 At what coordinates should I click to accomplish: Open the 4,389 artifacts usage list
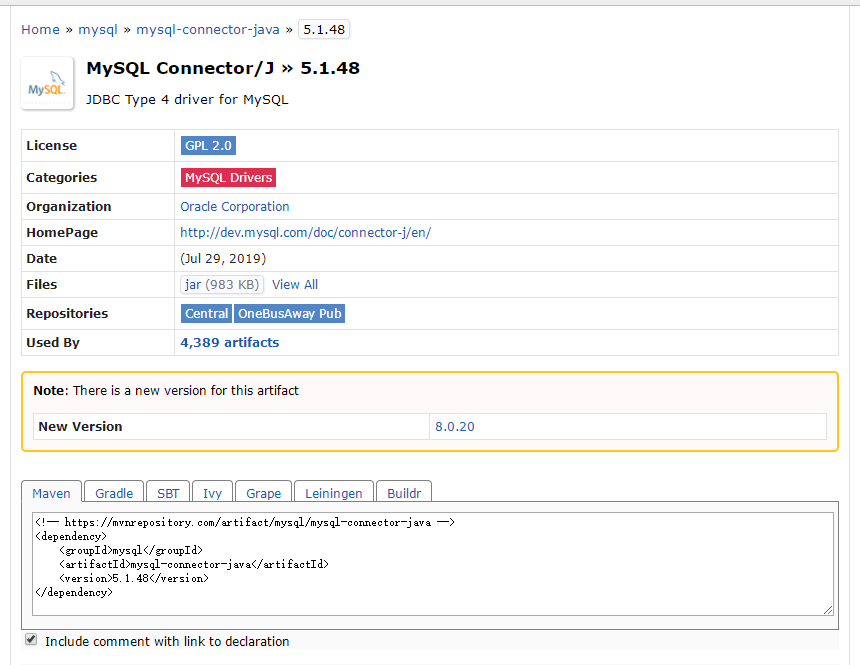(x=229, y=341)
